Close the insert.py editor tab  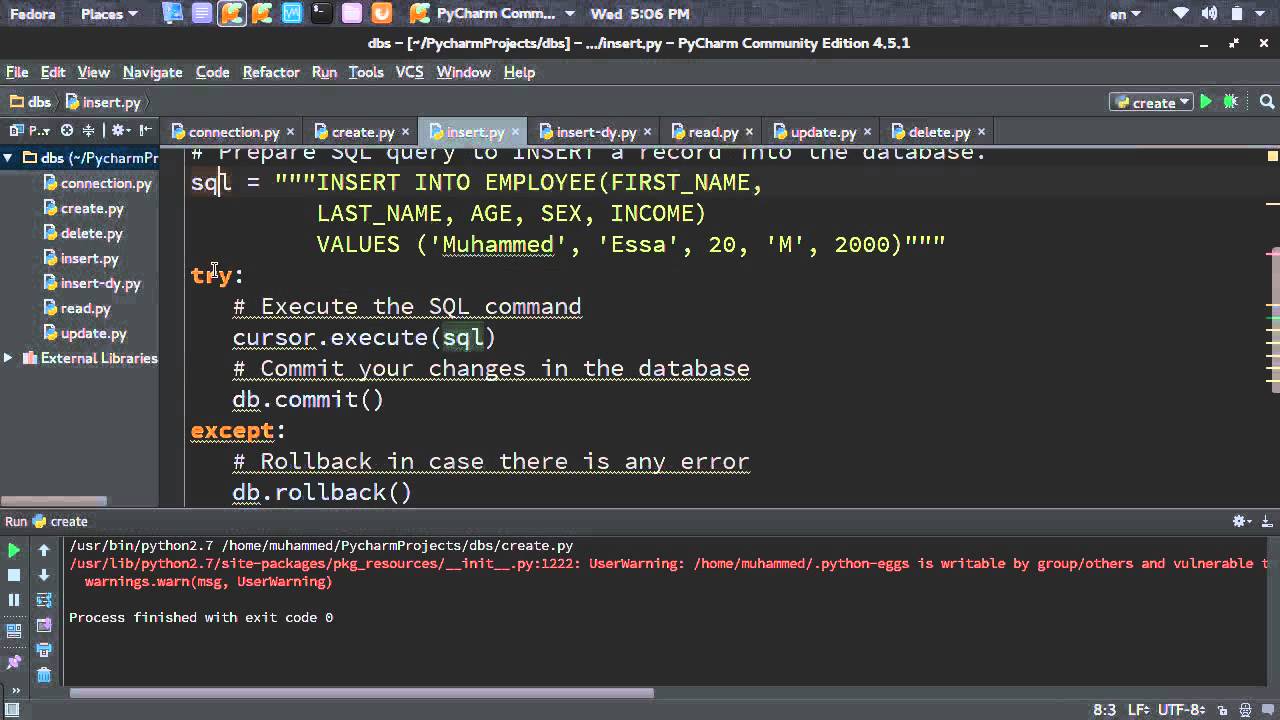tap(516, 132)
